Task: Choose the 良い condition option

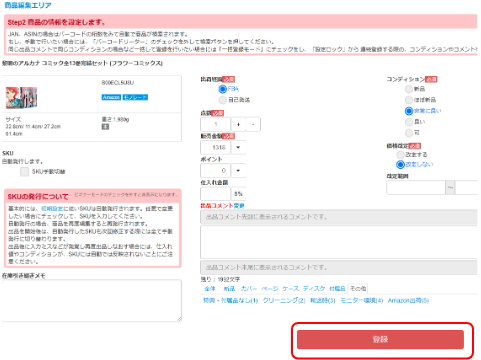Action: 409,122
